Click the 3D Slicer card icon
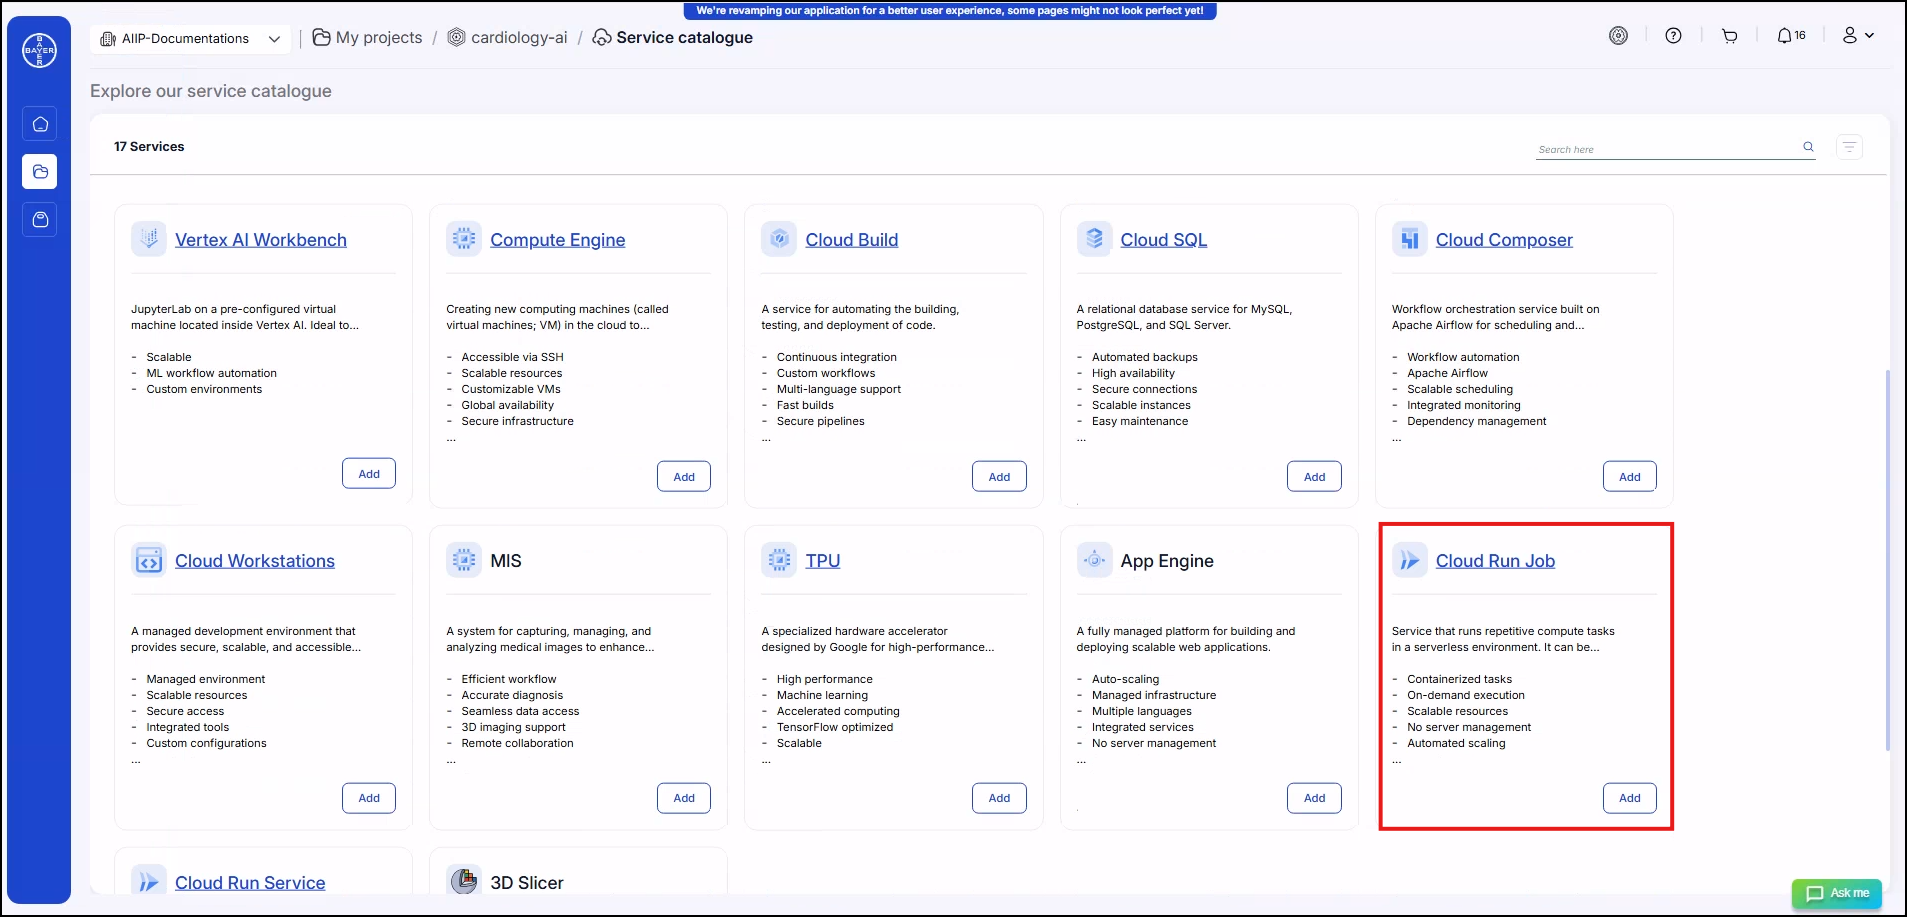This screenshot has width=1907, height=917. 464,881
